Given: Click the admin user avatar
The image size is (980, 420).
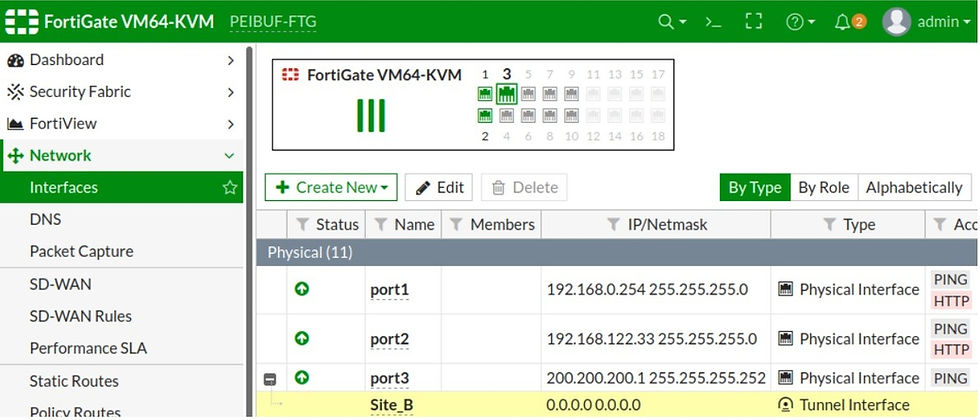Looking at the screenshot, I should [896, 22].
